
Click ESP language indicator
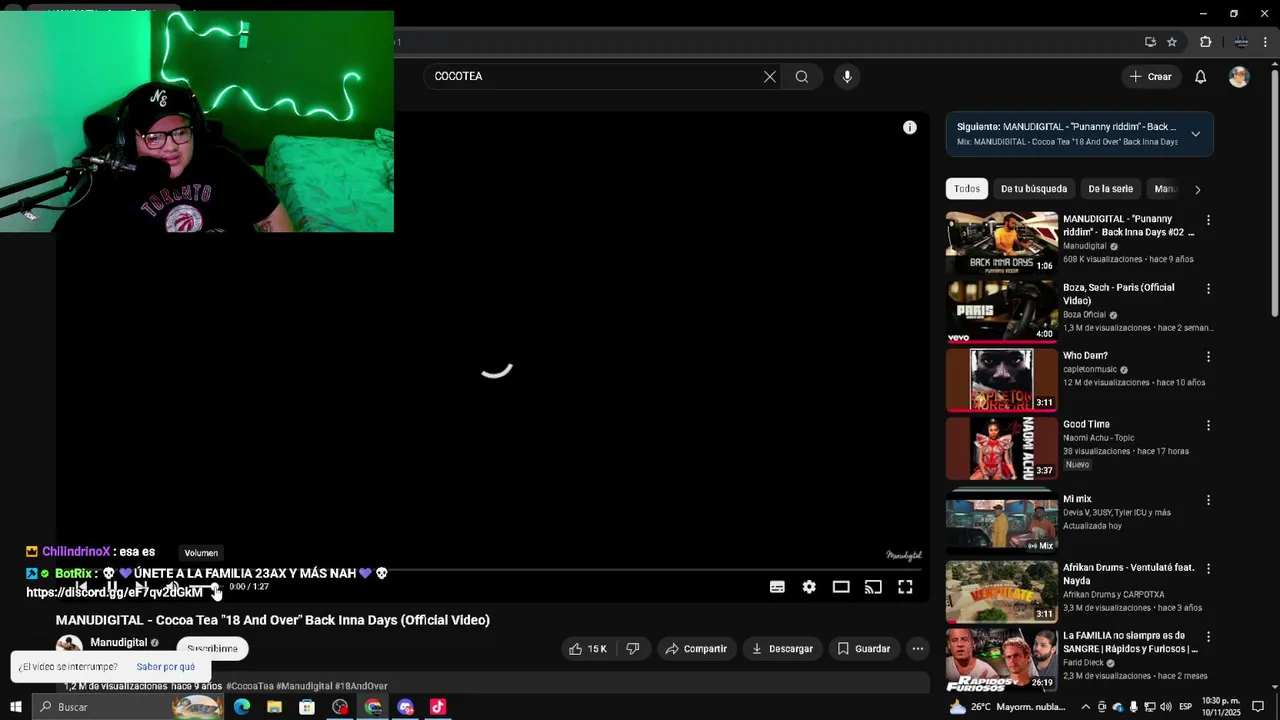point(1185,707)
